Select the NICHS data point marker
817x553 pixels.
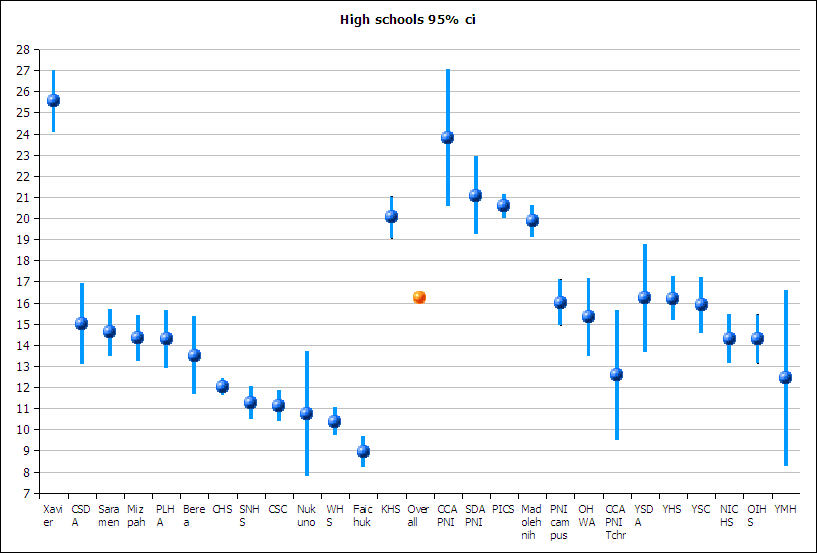[729, 339]
